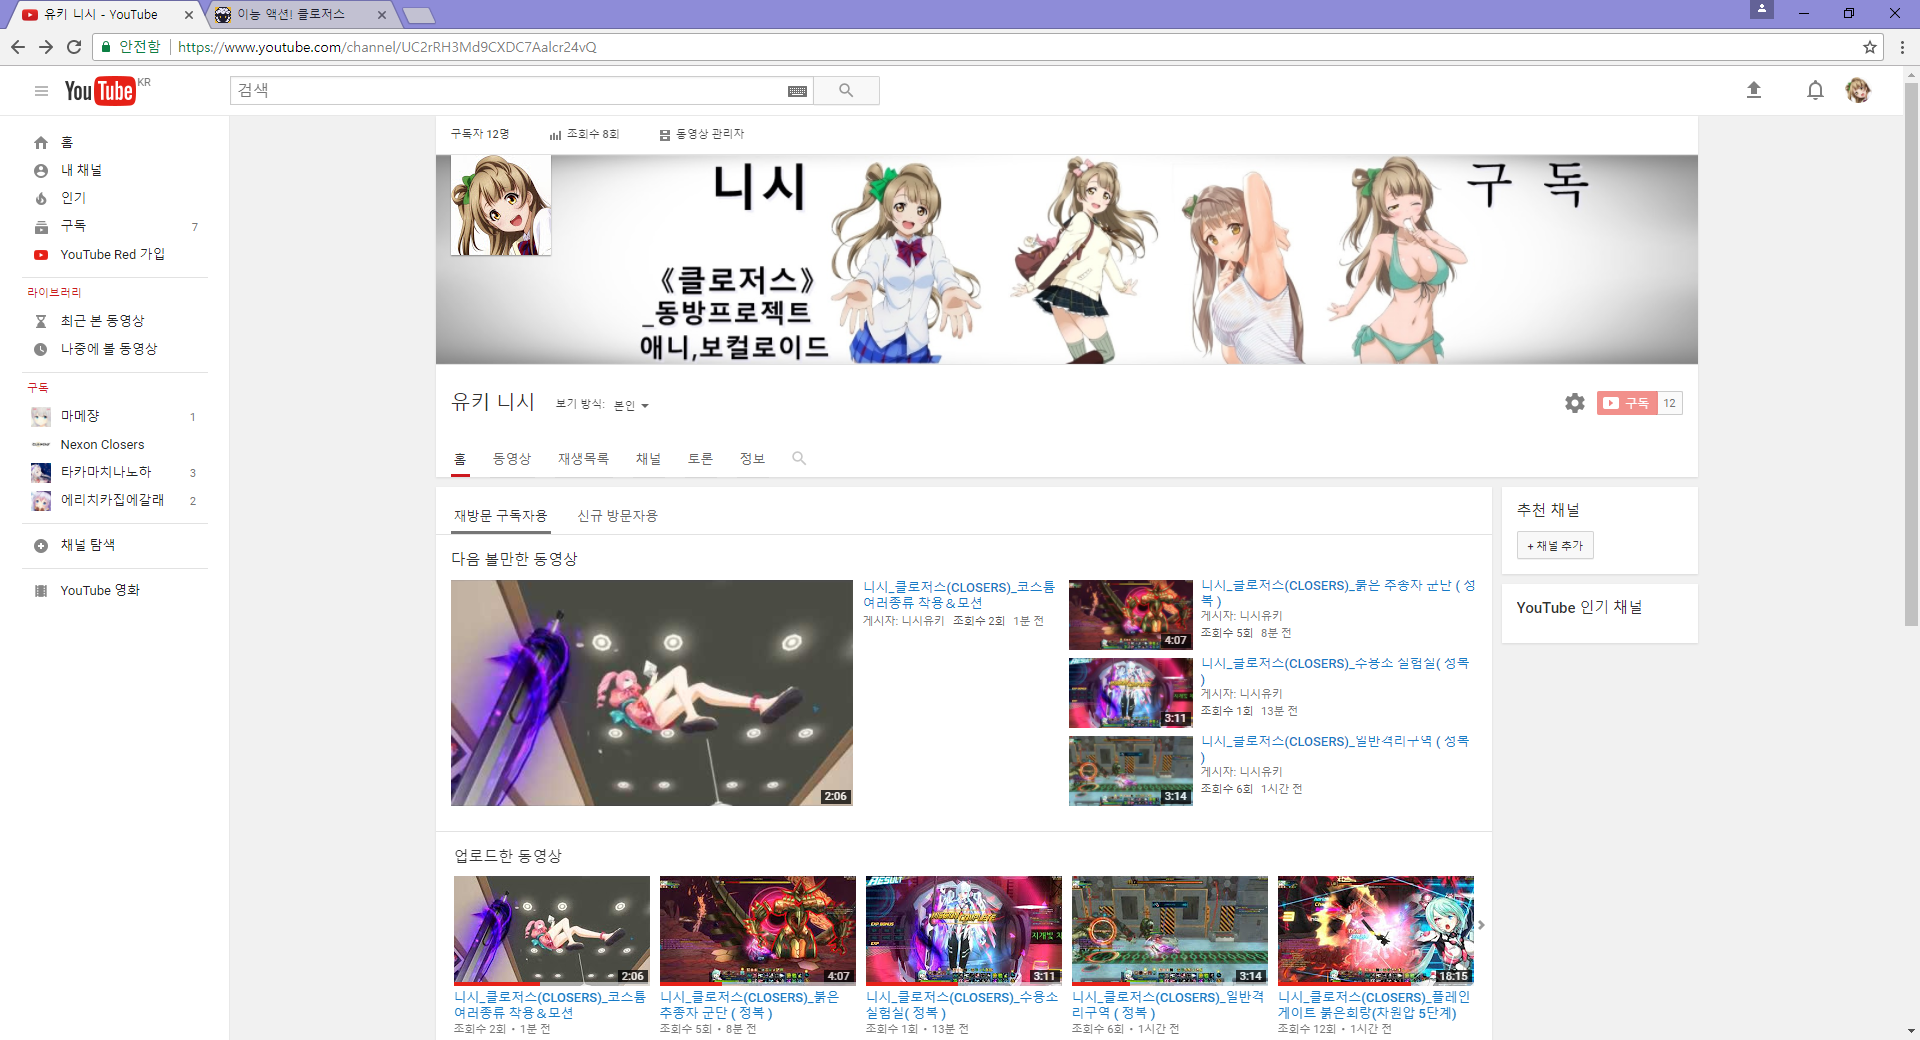
Task: Click 구독자 12명 subscribers link
Action: click(480, 134)
